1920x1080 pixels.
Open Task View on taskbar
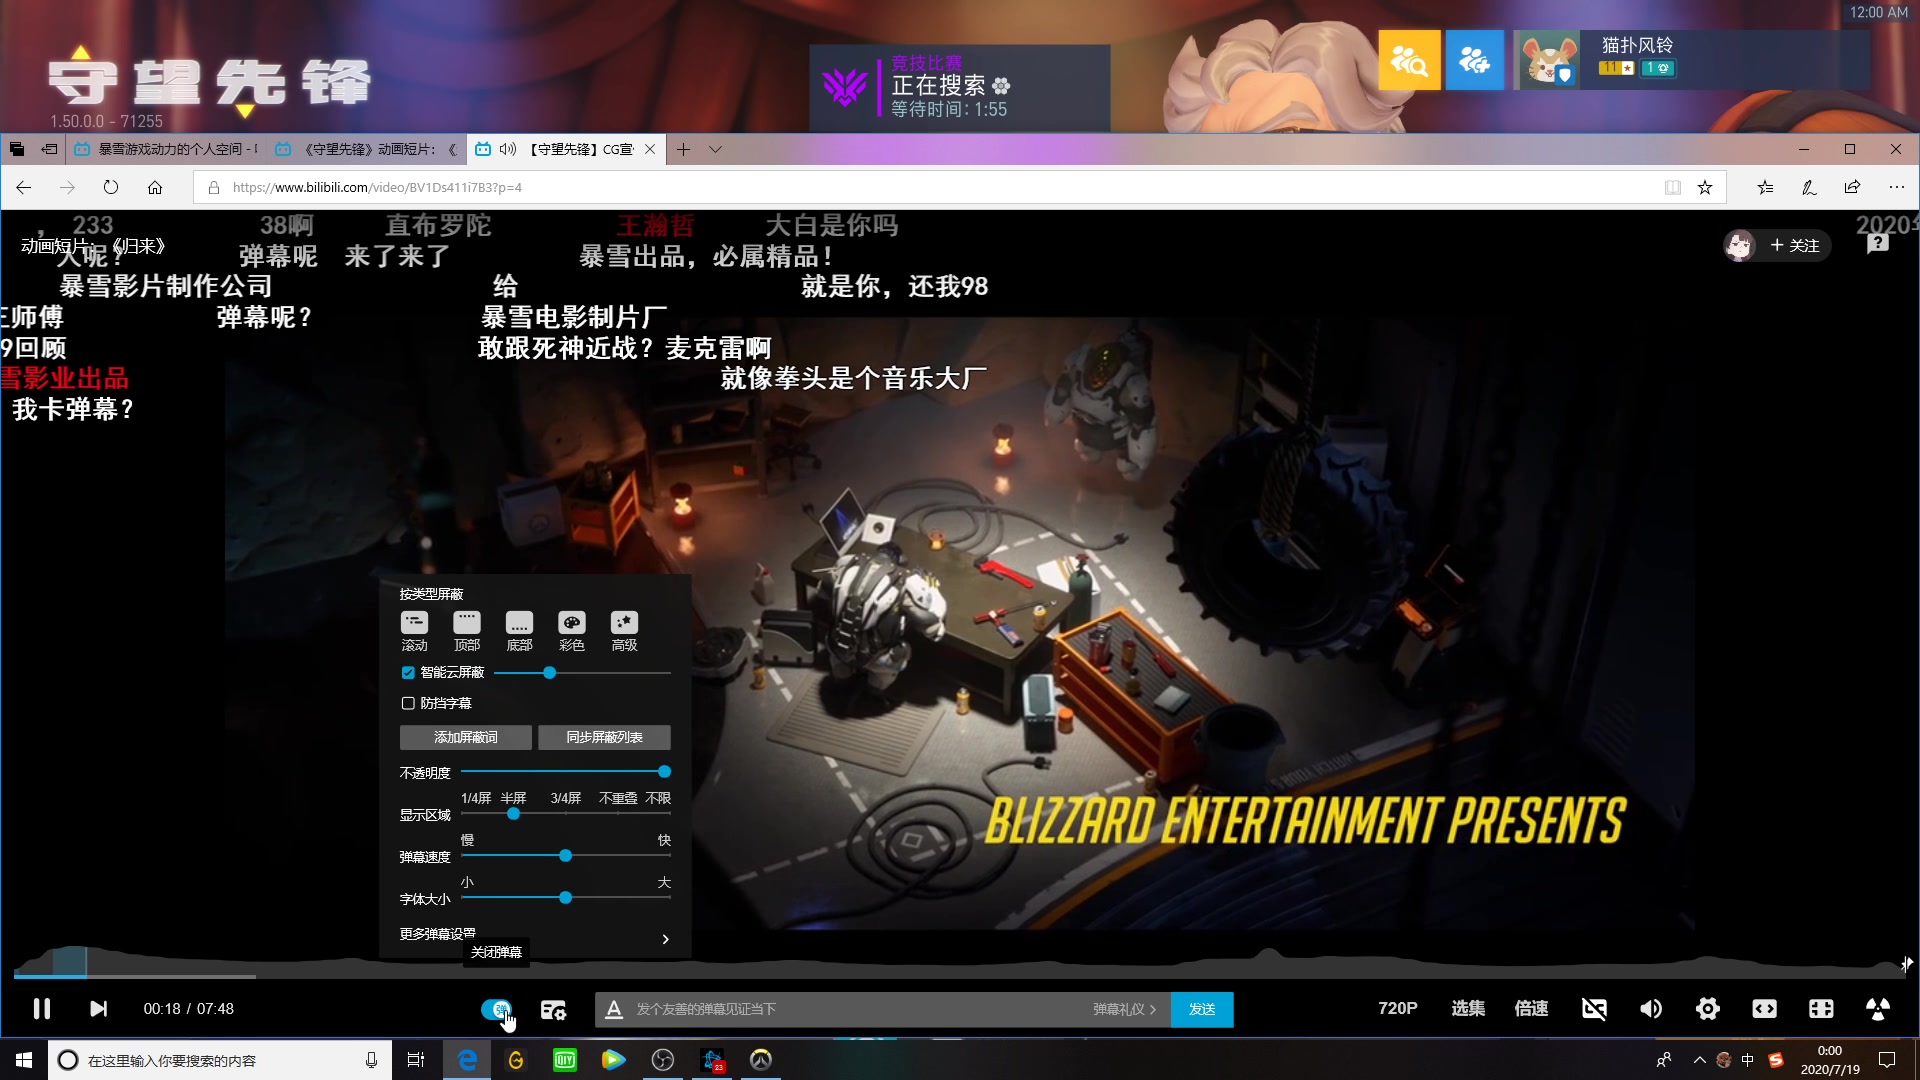[x=416, y=1060]
